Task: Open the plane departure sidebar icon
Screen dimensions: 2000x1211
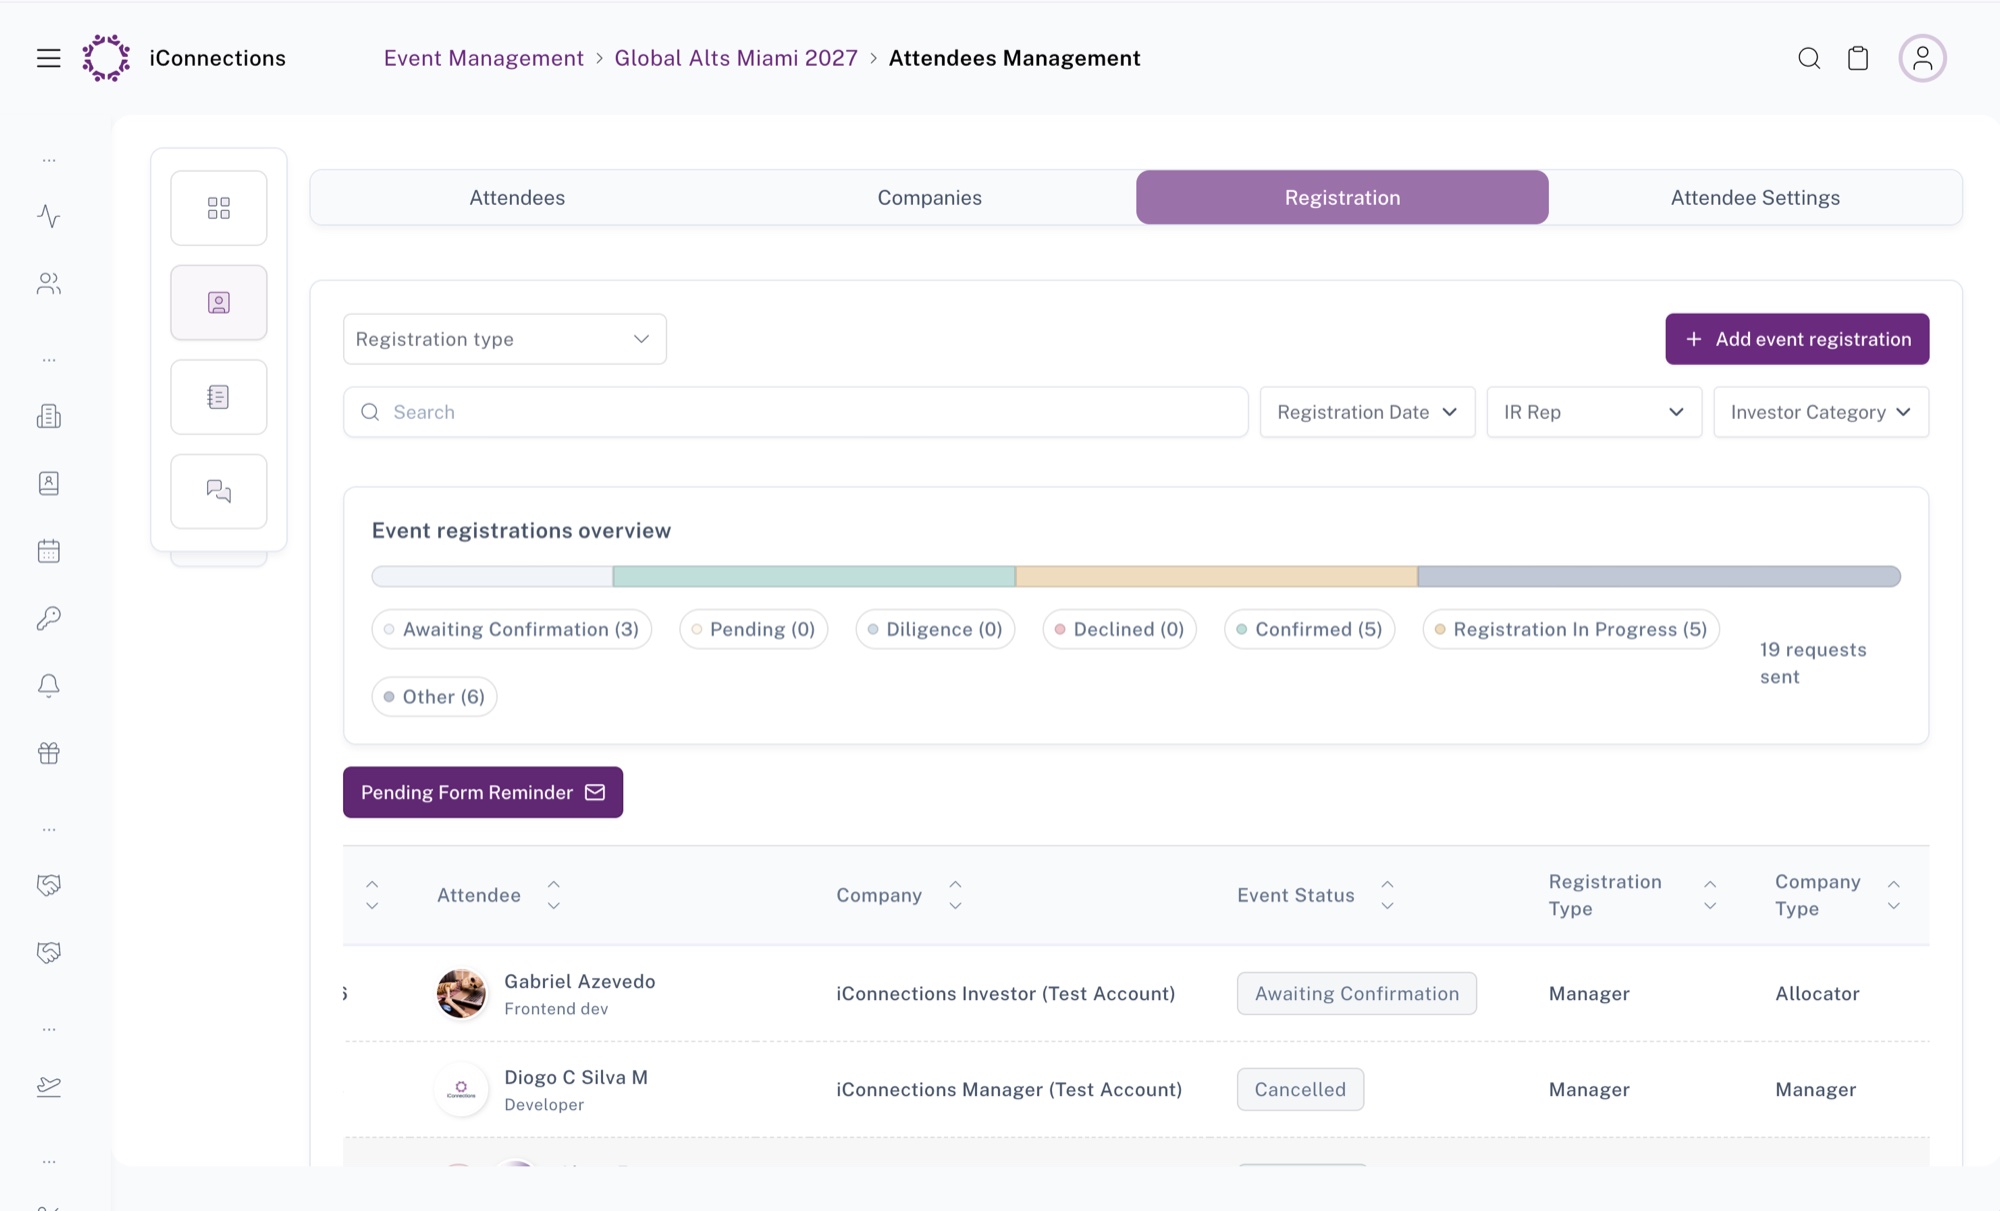Action: coord(49,1086)
